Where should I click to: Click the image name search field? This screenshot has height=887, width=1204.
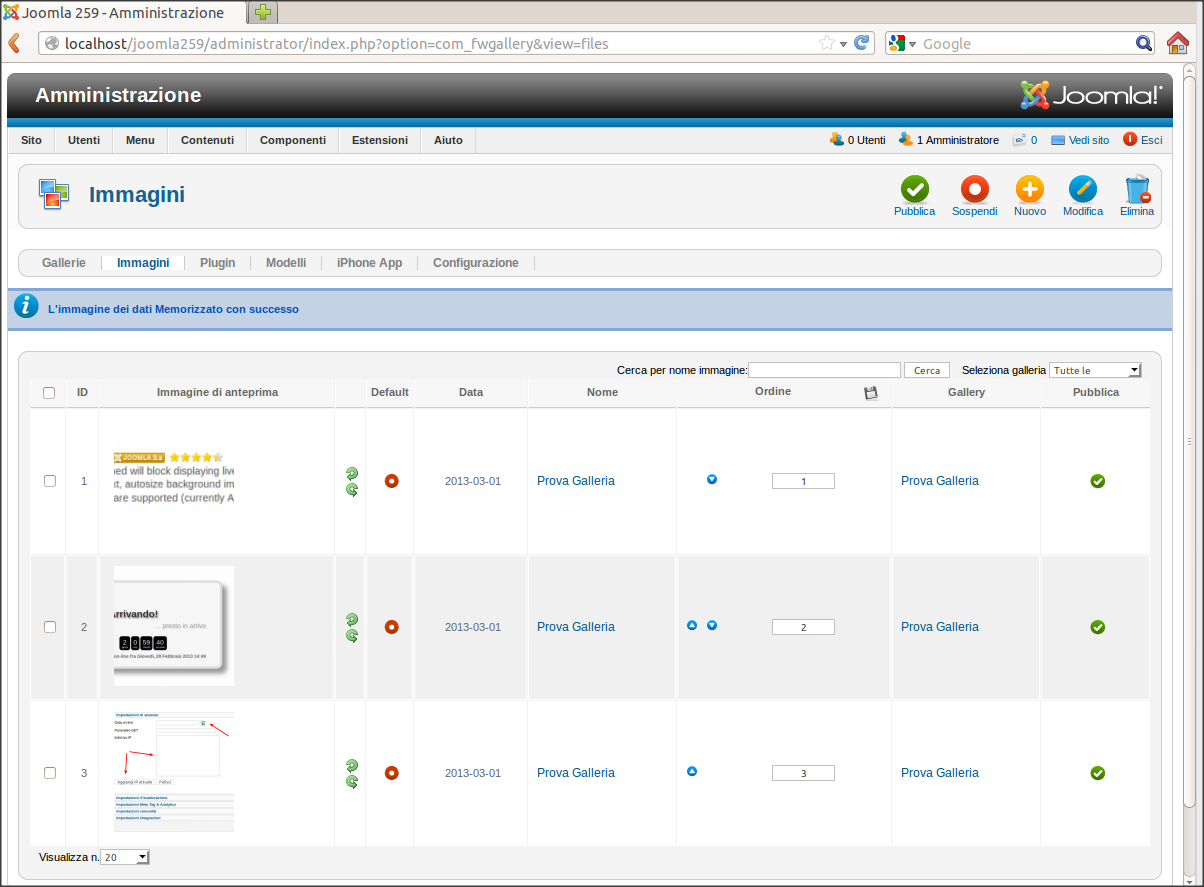click(x=824, y=370)
